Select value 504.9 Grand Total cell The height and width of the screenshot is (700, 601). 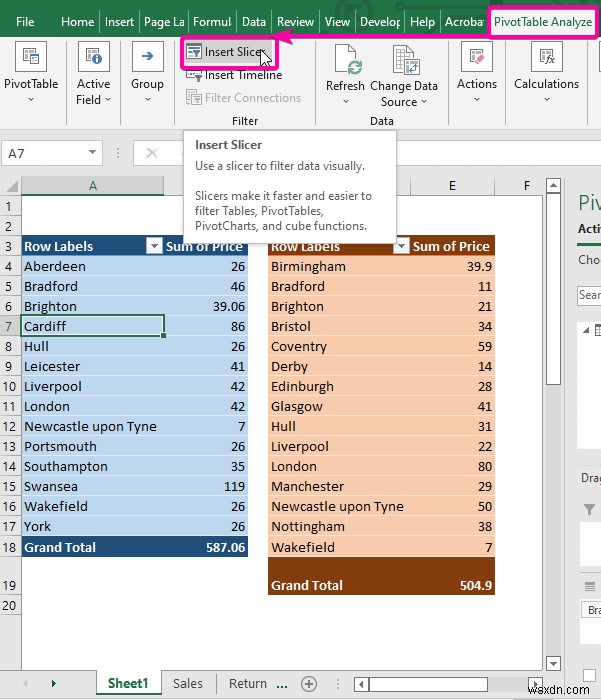(x=452, y=576)
